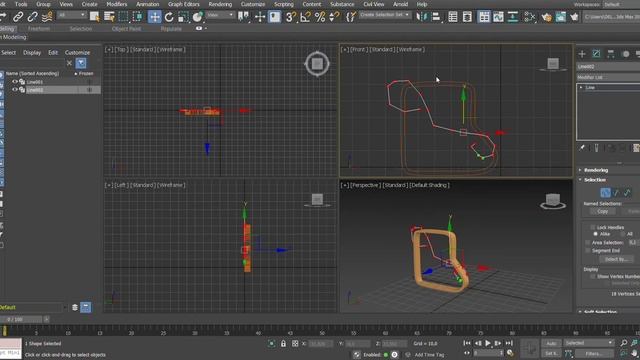Open Workspaces Default dropdown

coord(621,4)
